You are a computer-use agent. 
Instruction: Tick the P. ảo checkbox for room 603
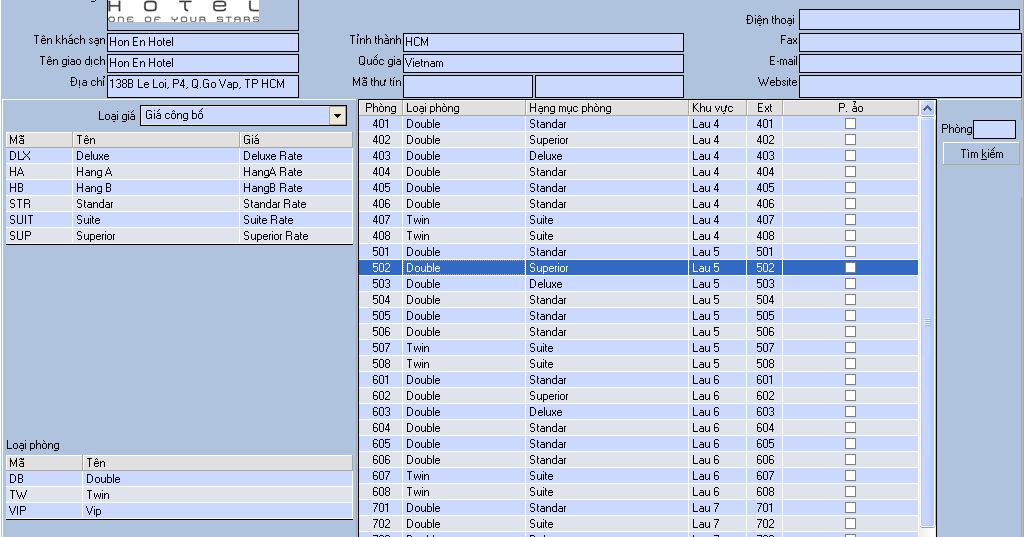[850, 412]
